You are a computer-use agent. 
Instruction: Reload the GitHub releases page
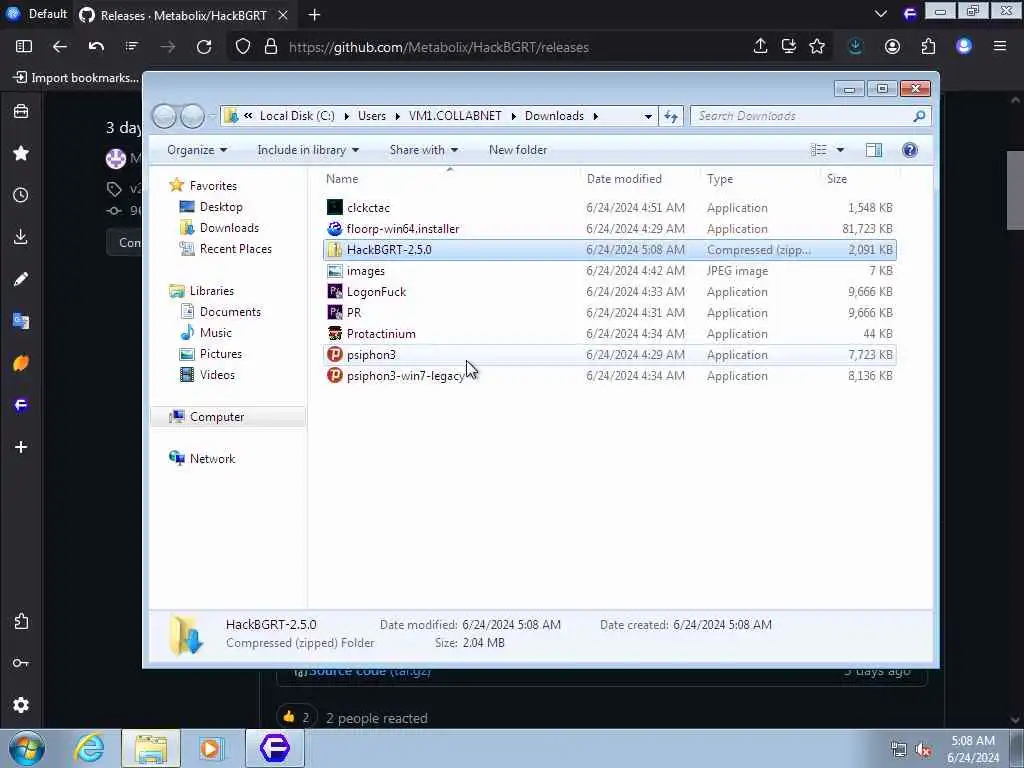click(204, 46)
